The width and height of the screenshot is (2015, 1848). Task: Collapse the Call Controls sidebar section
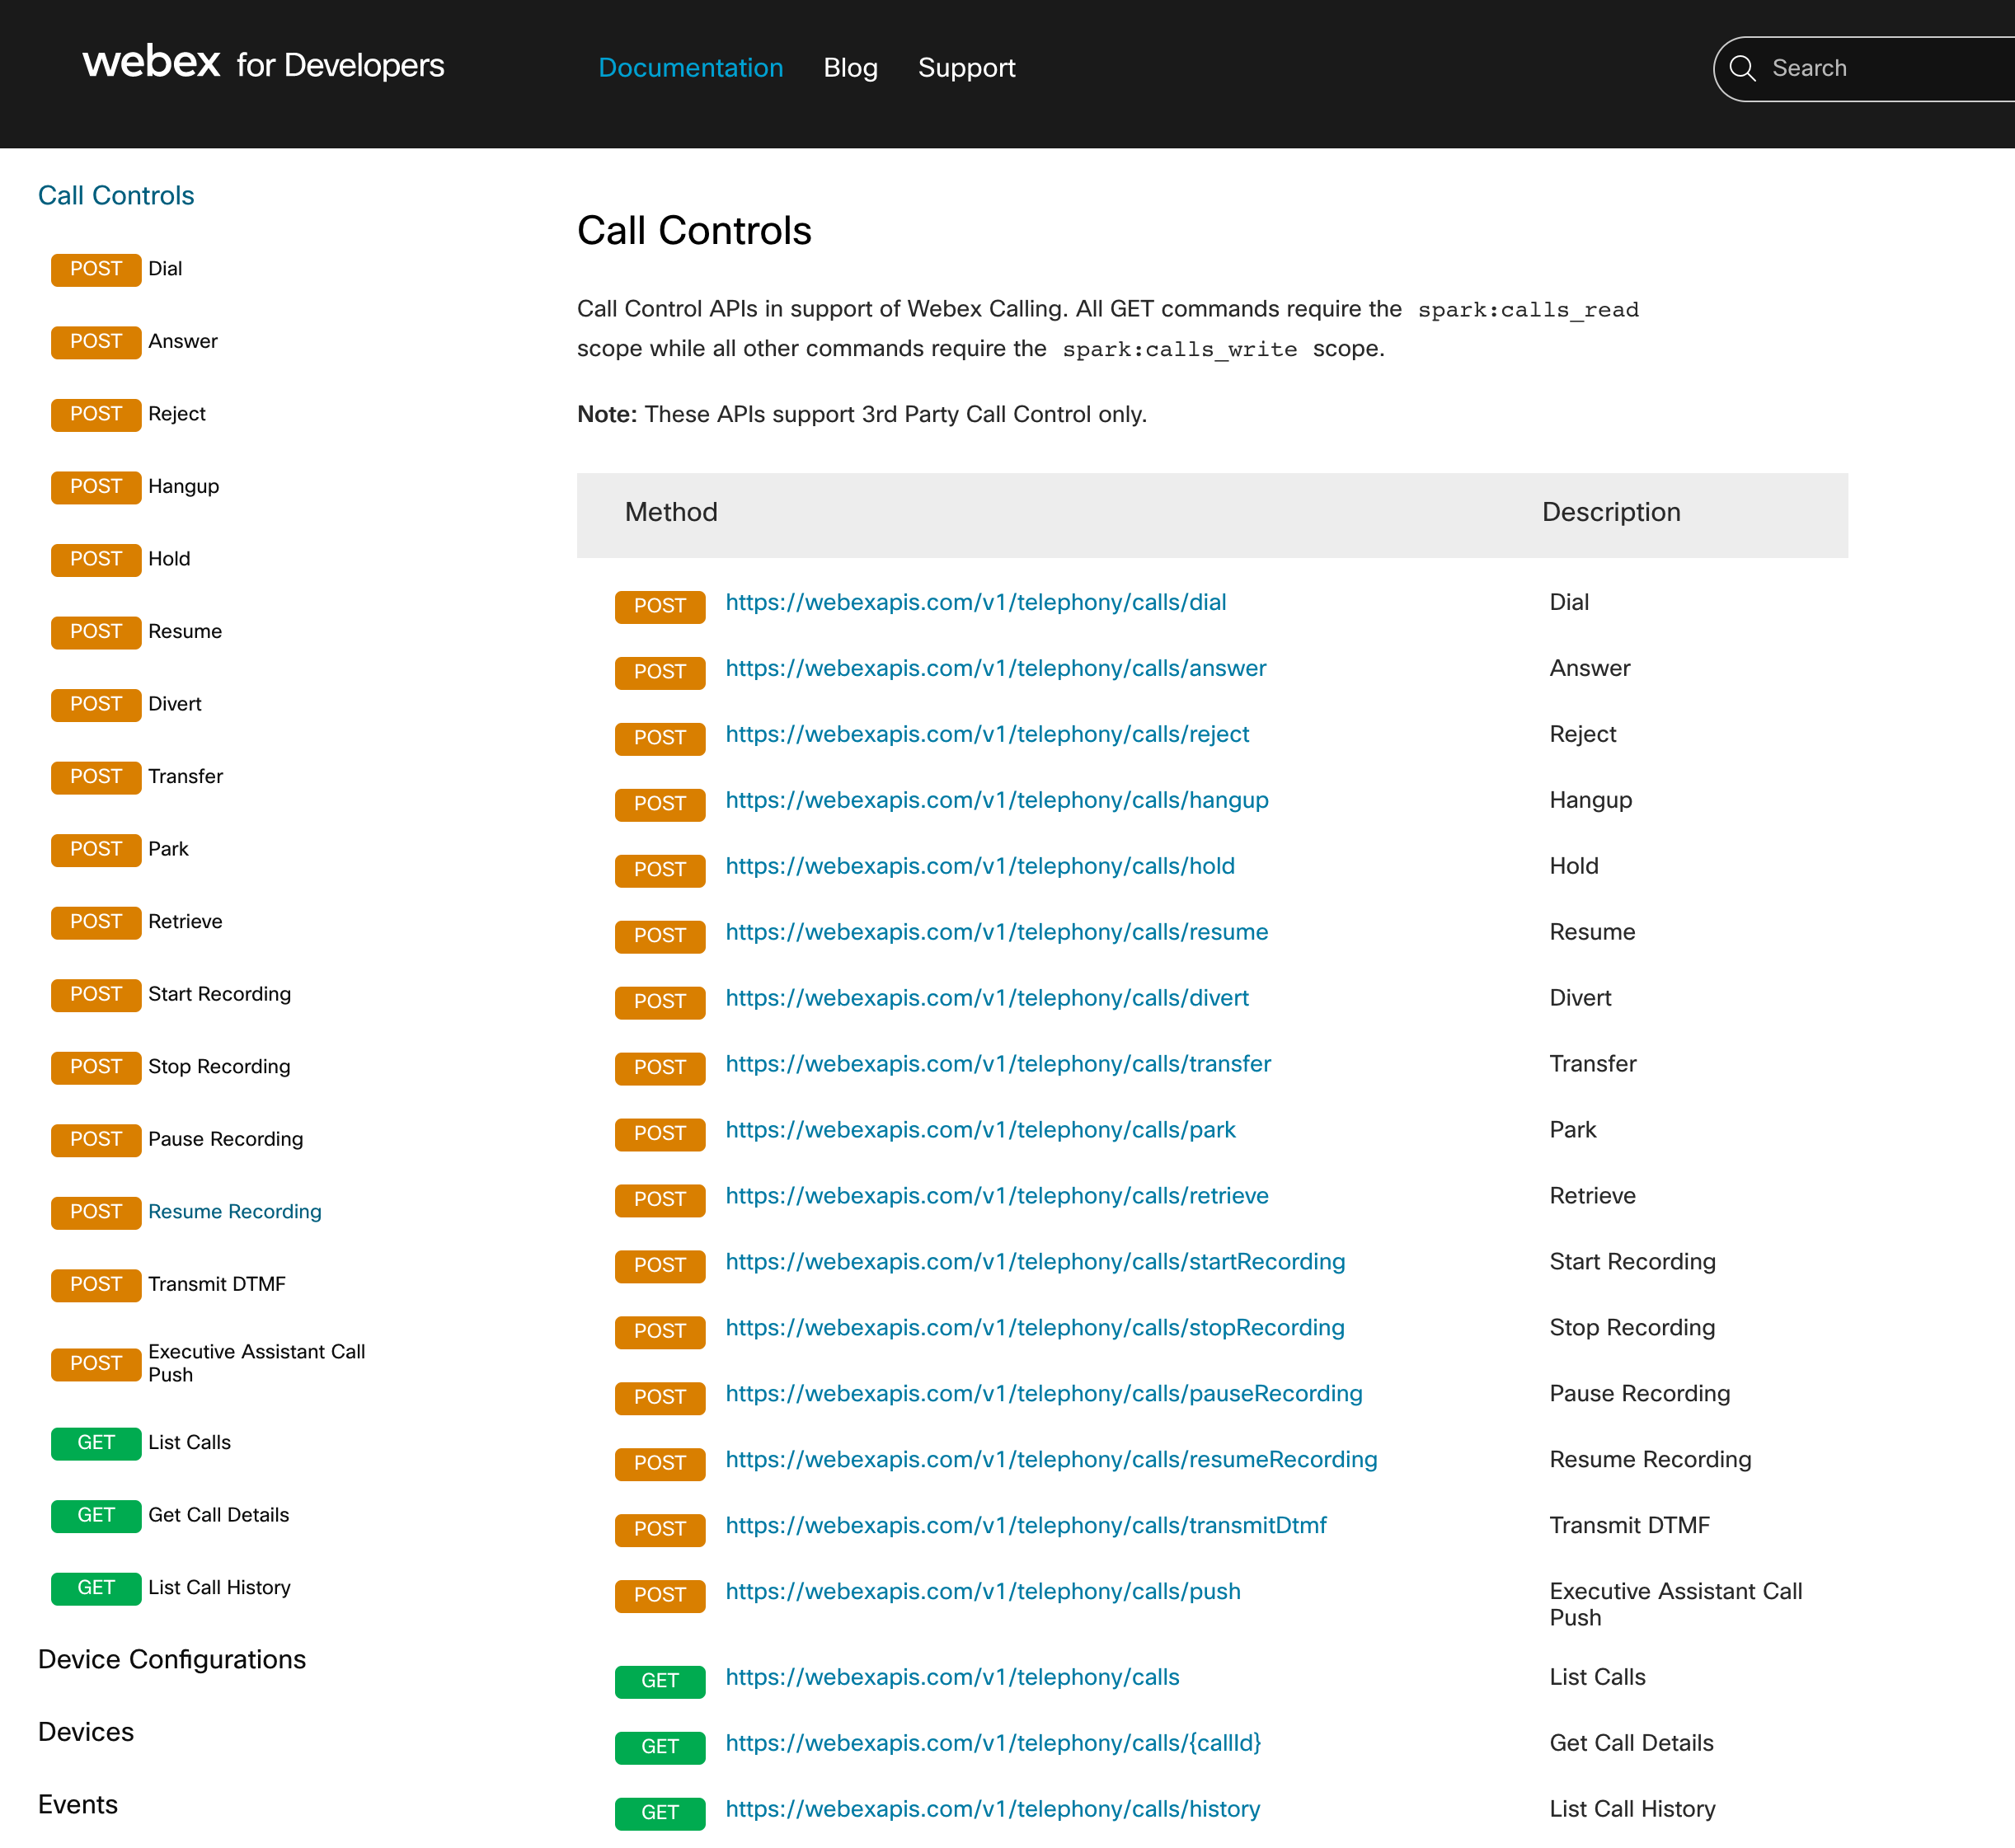(x=116, y=195)
